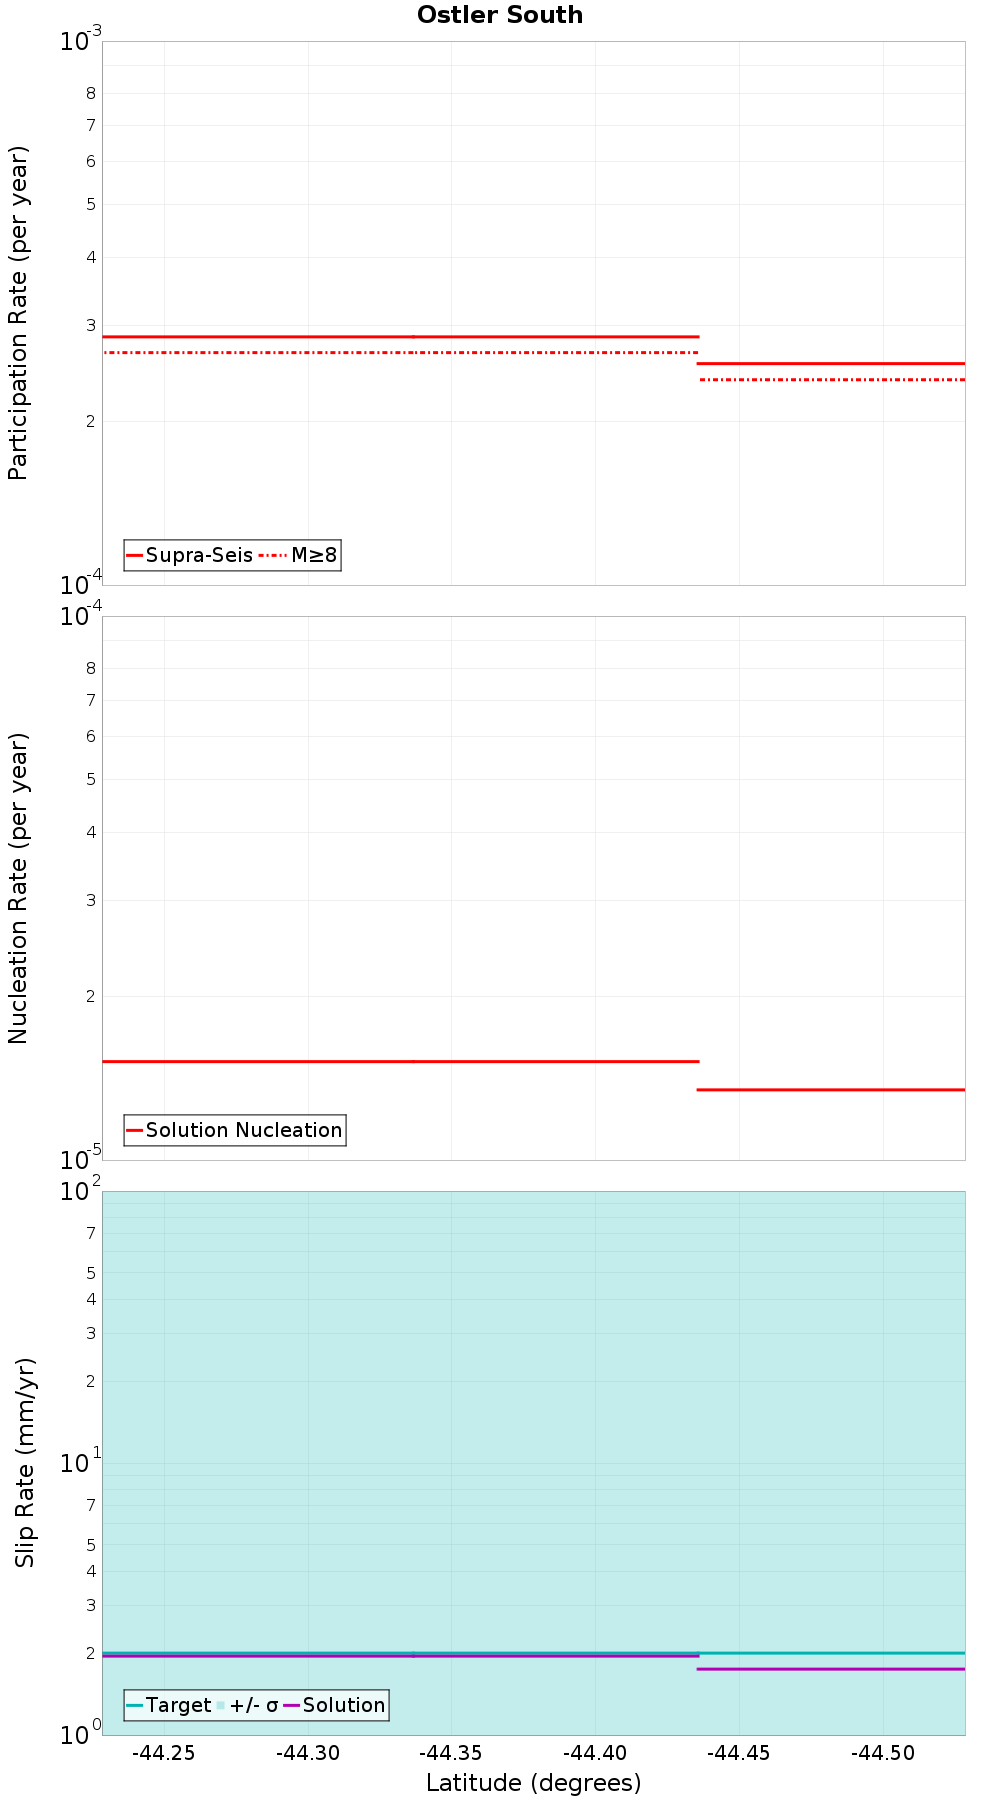This screenshot has width=1000, height=1800.
Task: Click the Participation Rate (per year) axis label
Action: [19, 313]
